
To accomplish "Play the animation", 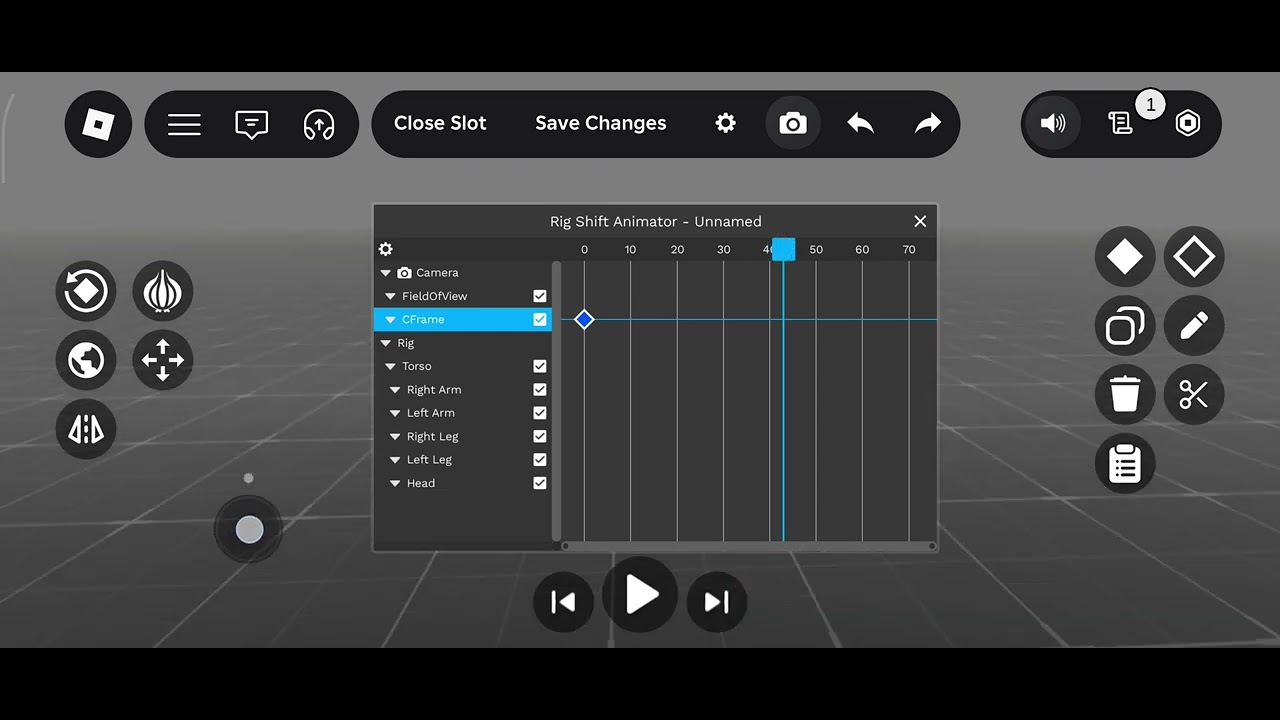I will (x=640, y=596).
